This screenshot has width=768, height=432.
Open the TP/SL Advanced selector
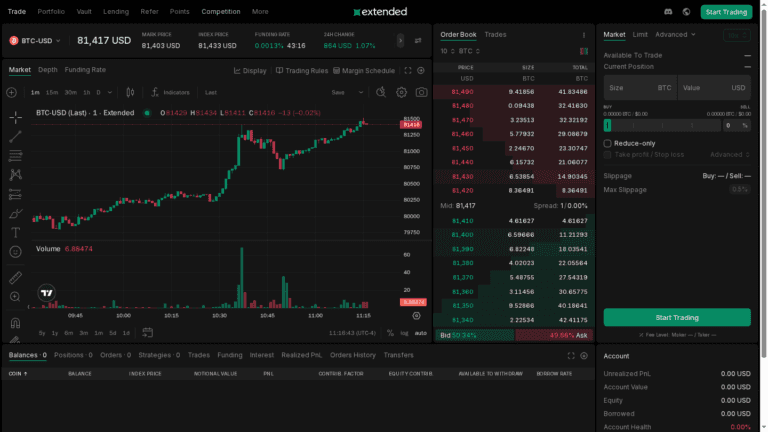tap(730, 155)
